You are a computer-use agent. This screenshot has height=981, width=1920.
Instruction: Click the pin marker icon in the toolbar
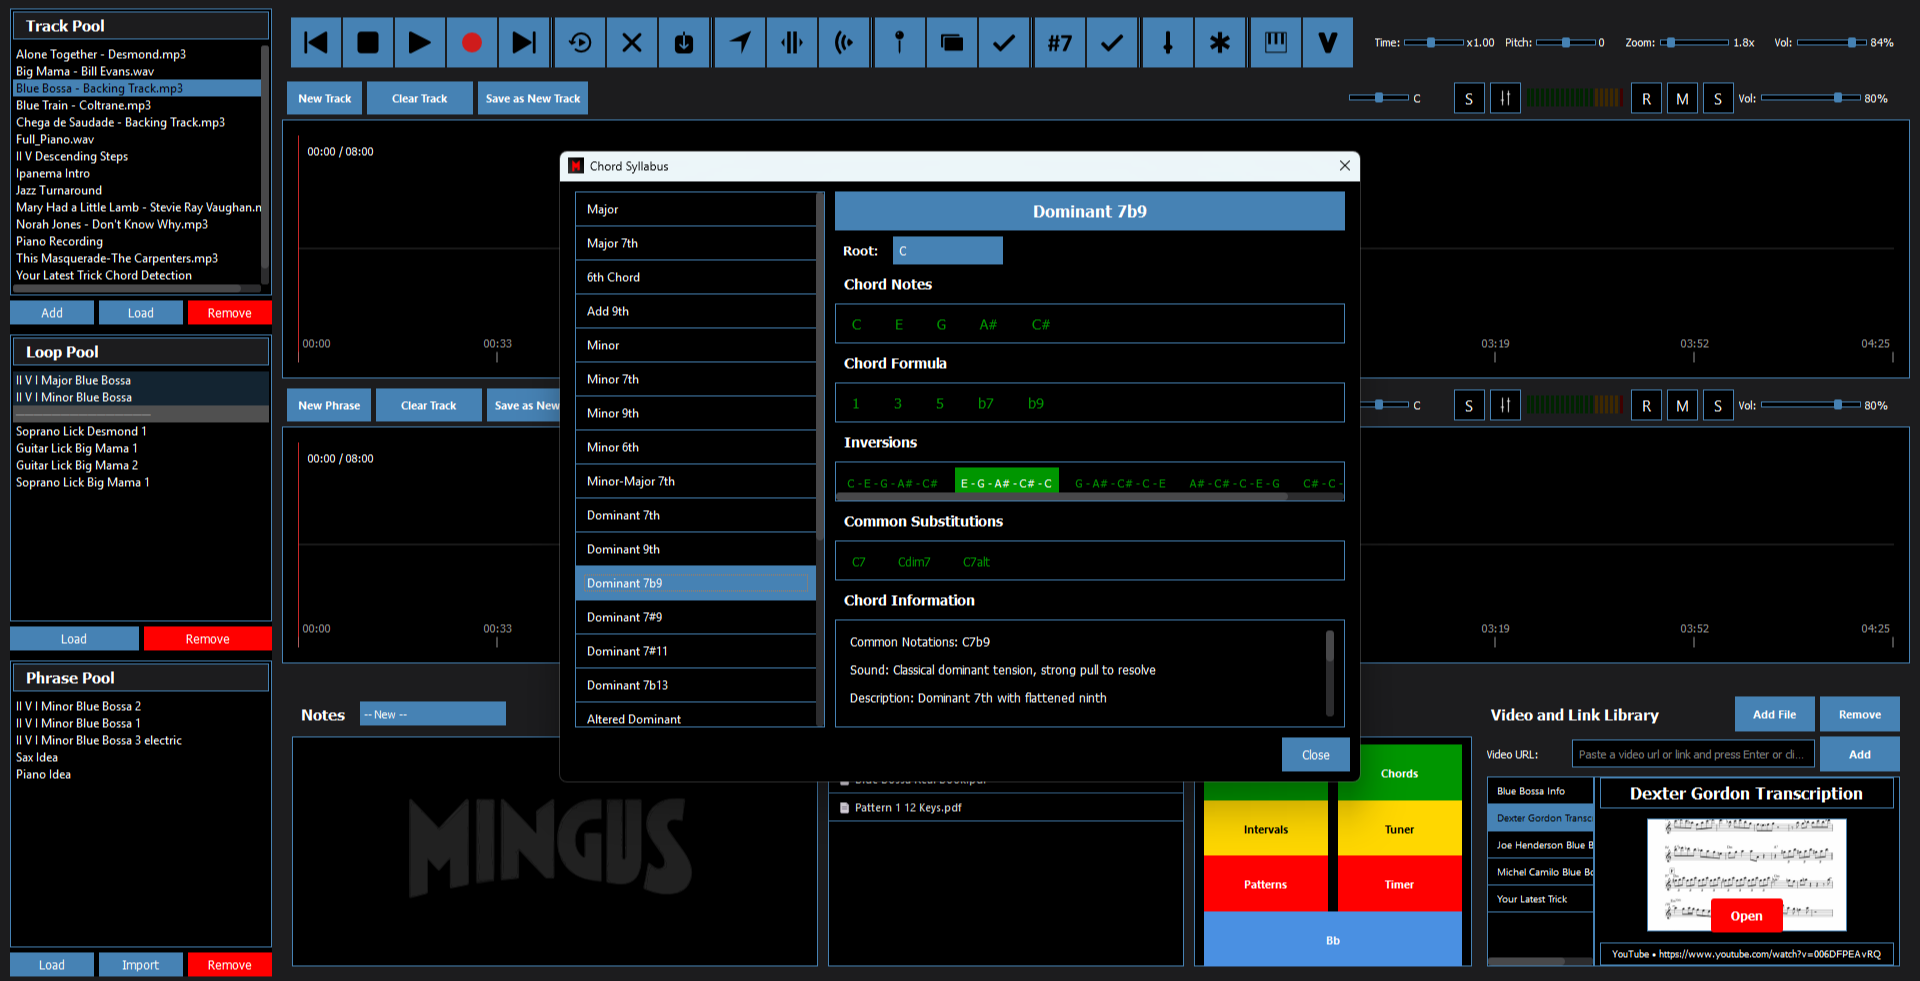(899, 43)
